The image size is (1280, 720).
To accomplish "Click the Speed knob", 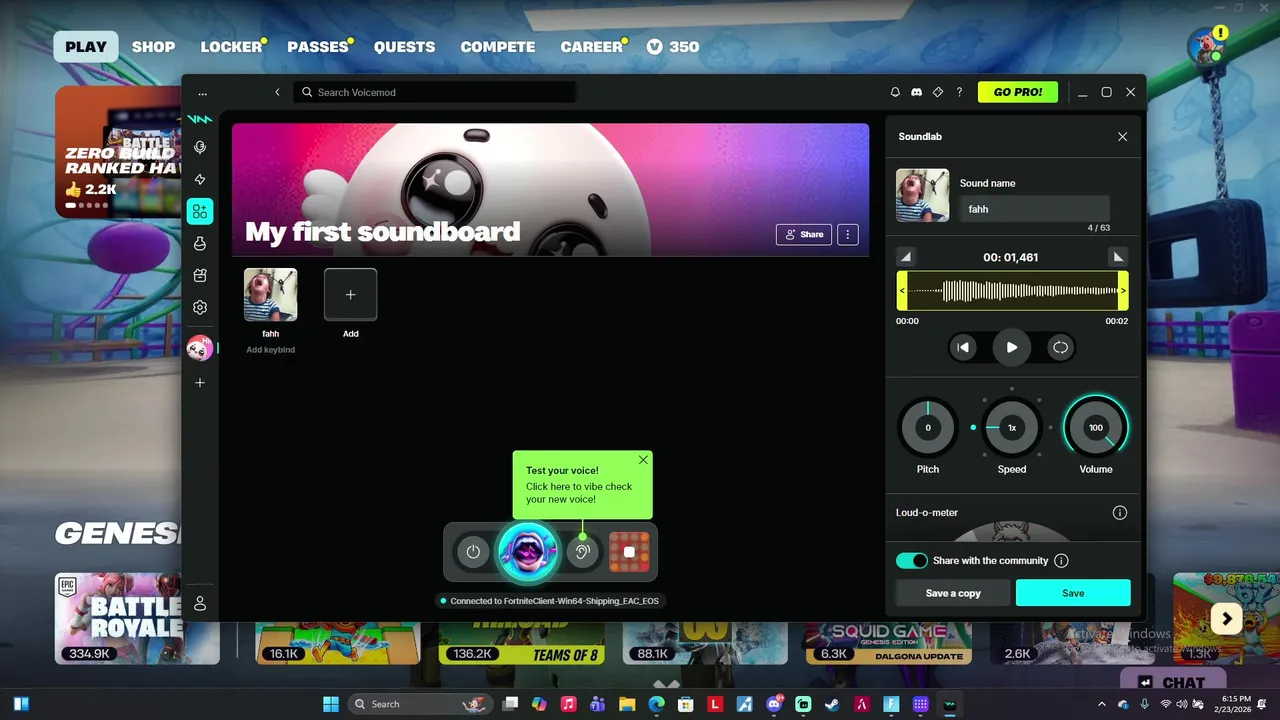I will [x=1012, y=428].
